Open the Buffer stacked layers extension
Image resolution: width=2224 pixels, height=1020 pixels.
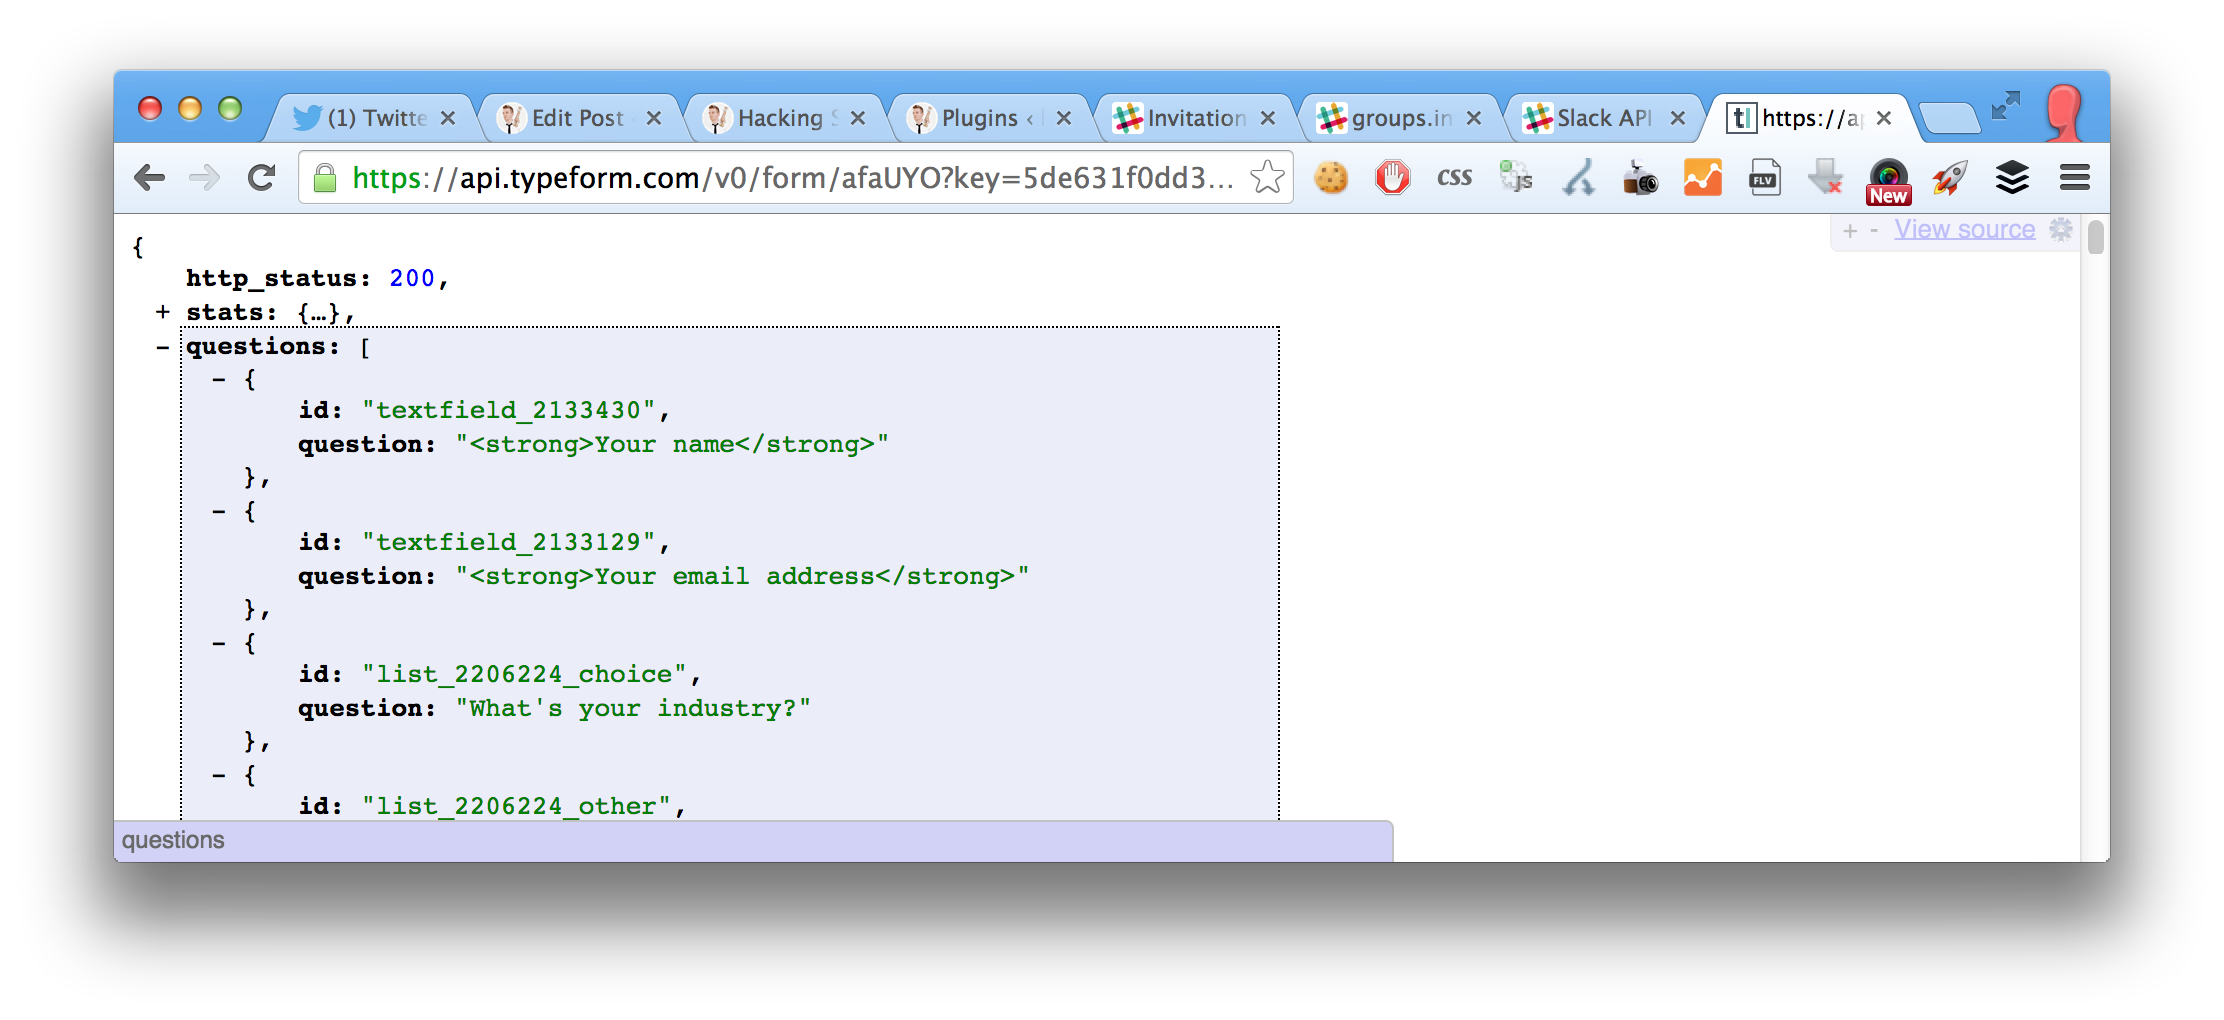2012,178
